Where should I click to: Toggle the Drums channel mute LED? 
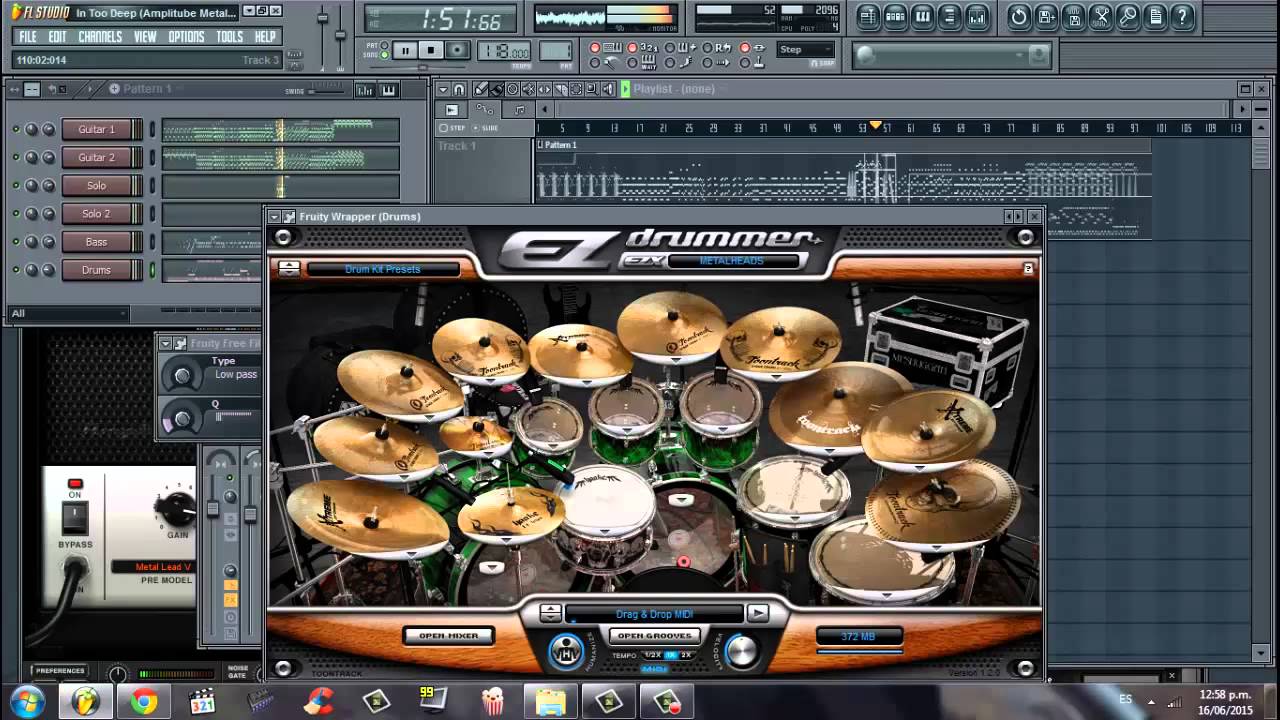click(15, 270)
